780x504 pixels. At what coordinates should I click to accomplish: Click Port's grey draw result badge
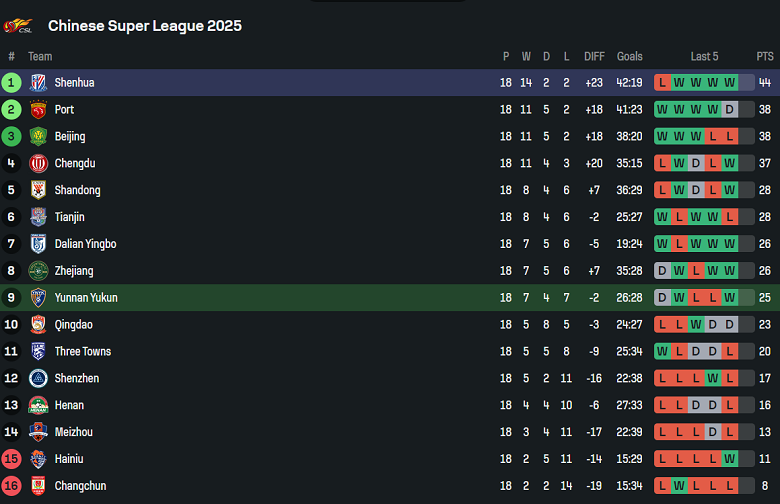730,110
